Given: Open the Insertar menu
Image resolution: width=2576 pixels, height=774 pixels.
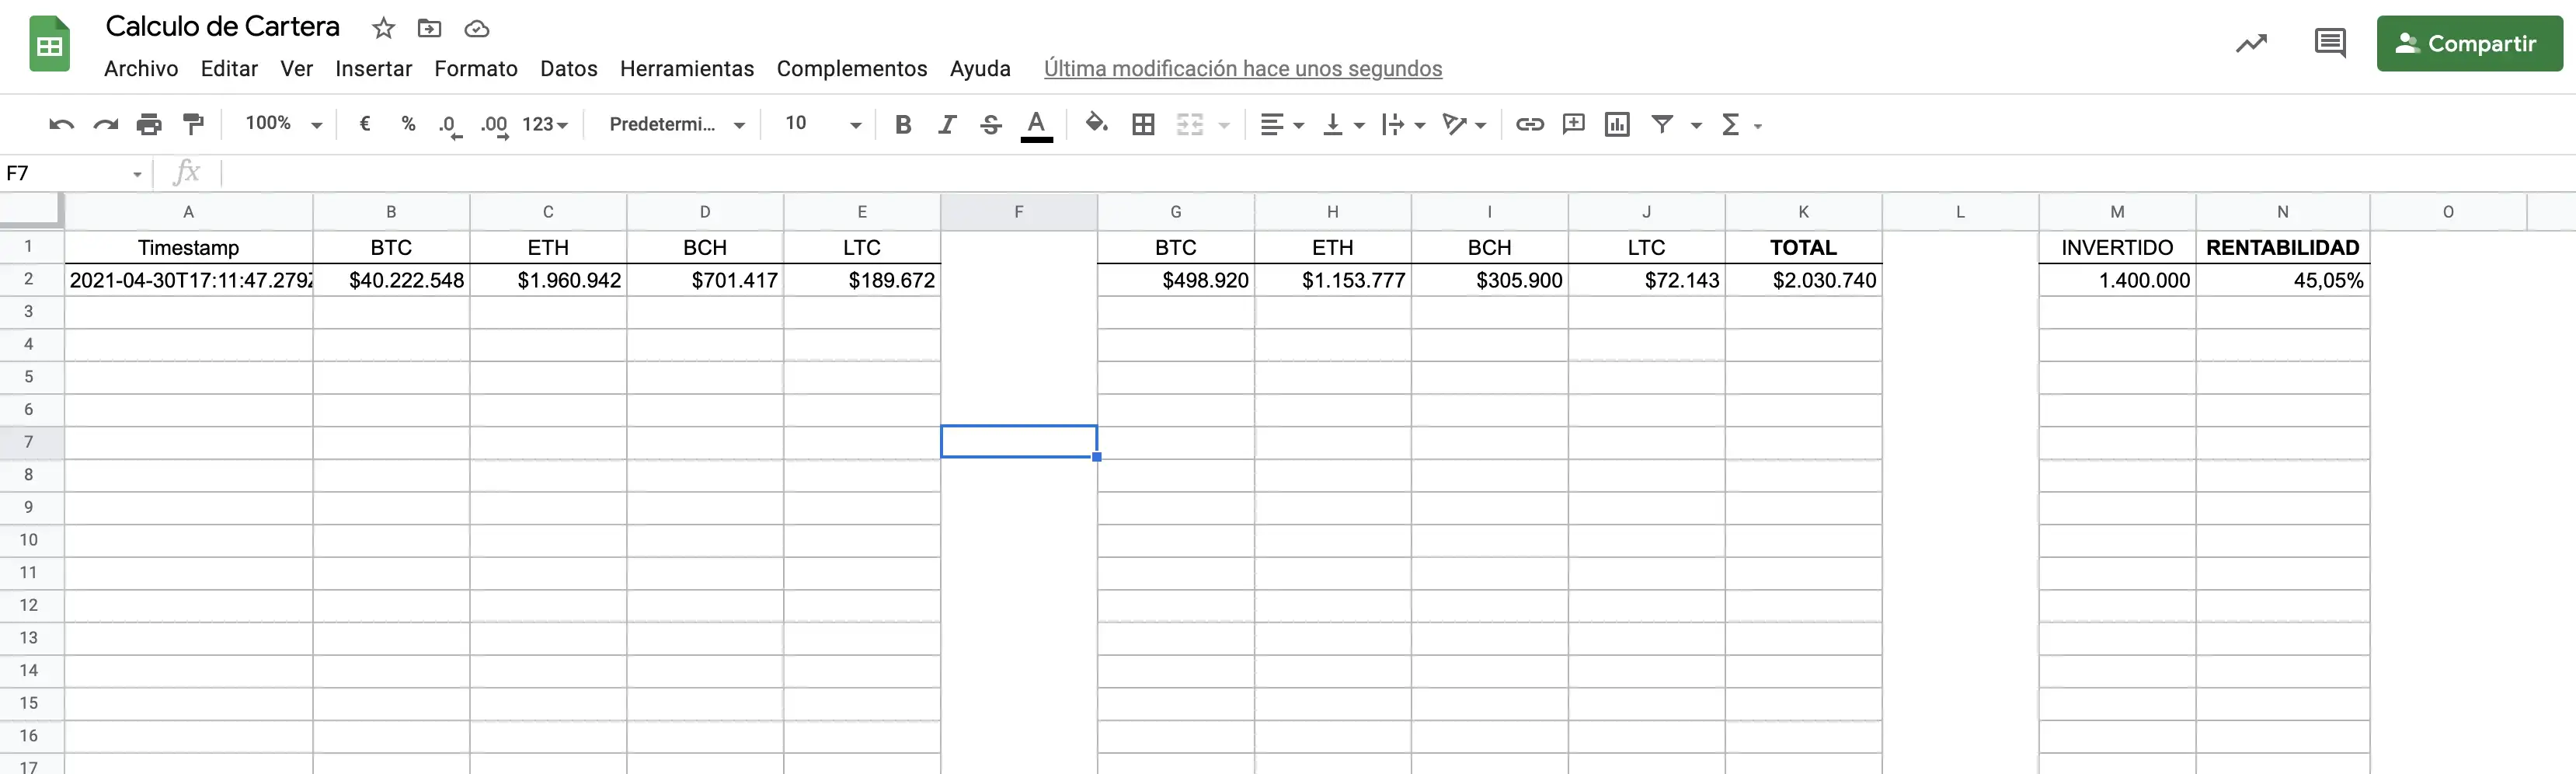Looking at the screenshot, I should pos(373,68).
